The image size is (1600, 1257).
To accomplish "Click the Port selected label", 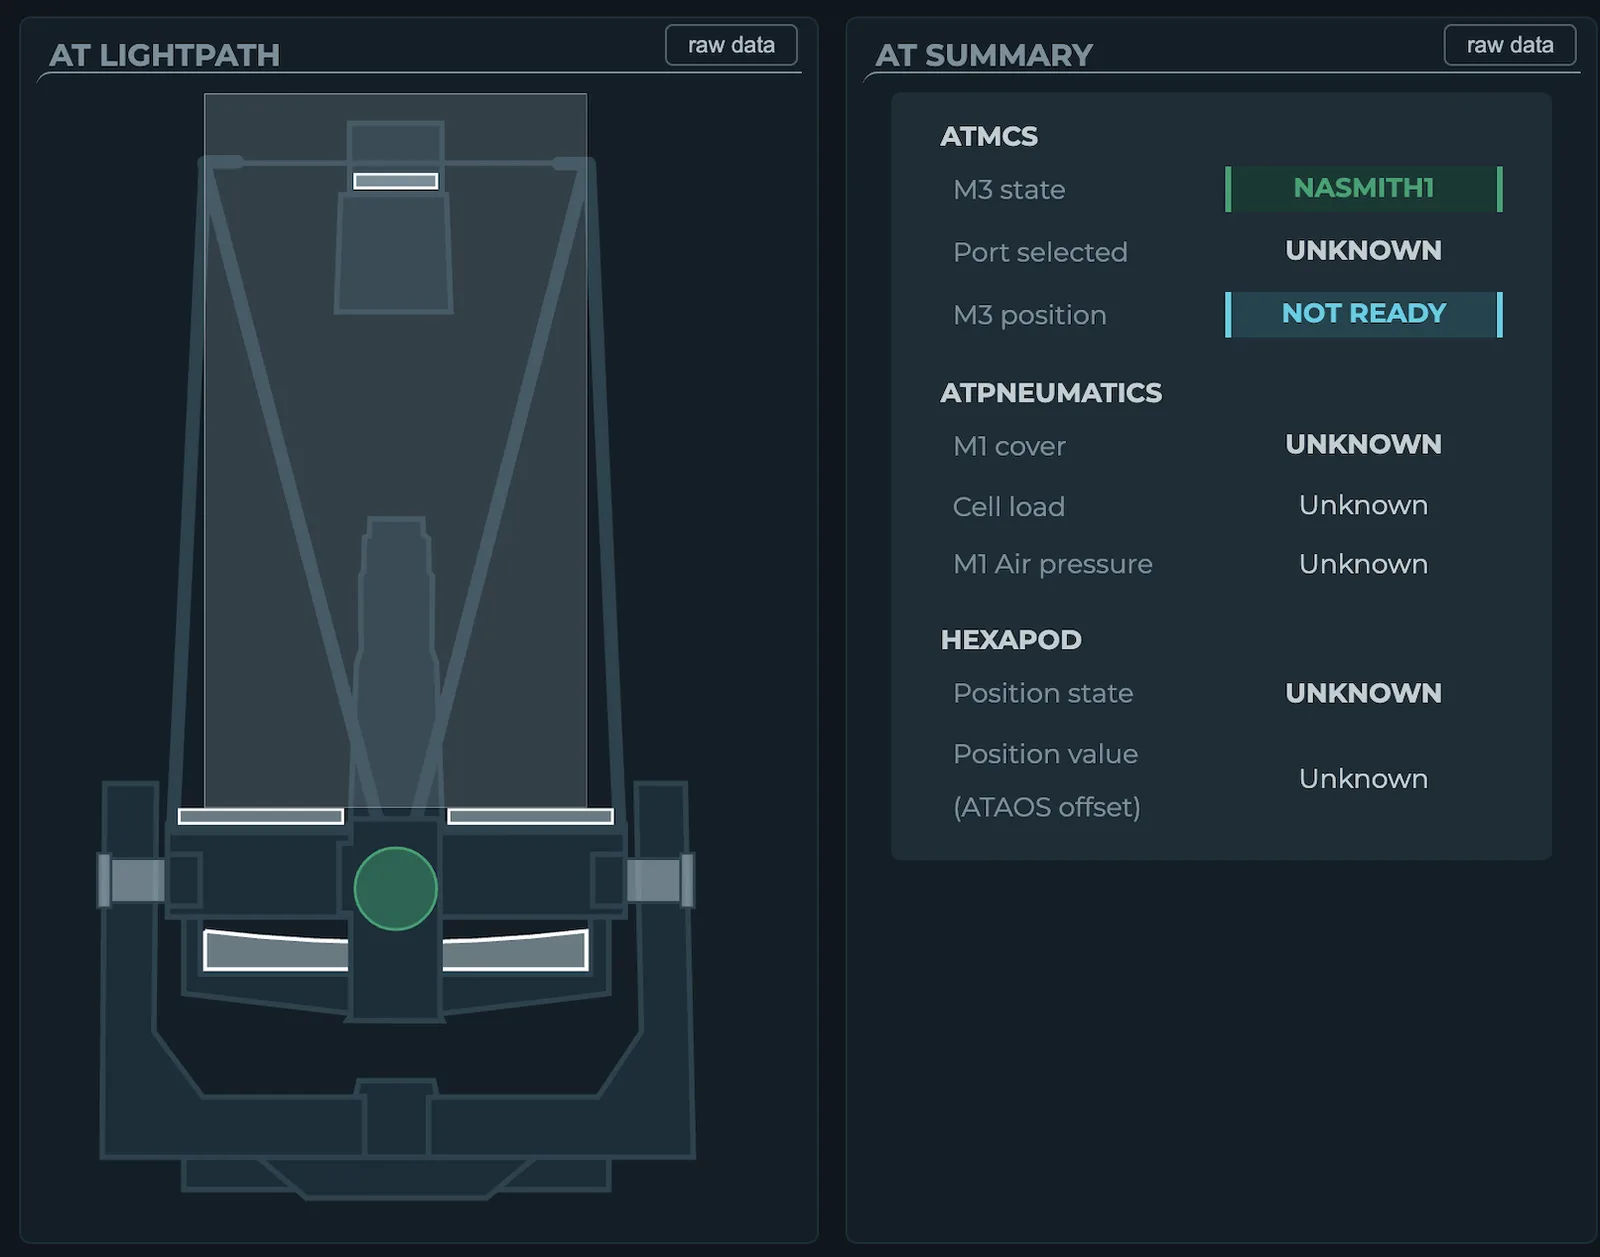I will (x=1040, y=252).
